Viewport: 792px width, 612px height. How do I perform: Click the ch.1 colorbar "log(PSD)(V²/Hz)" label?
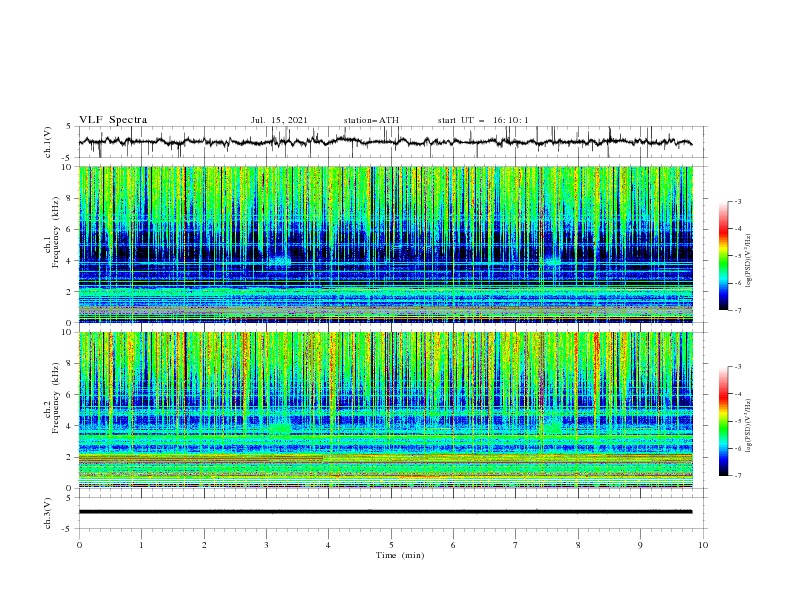[x=749, y=261]
